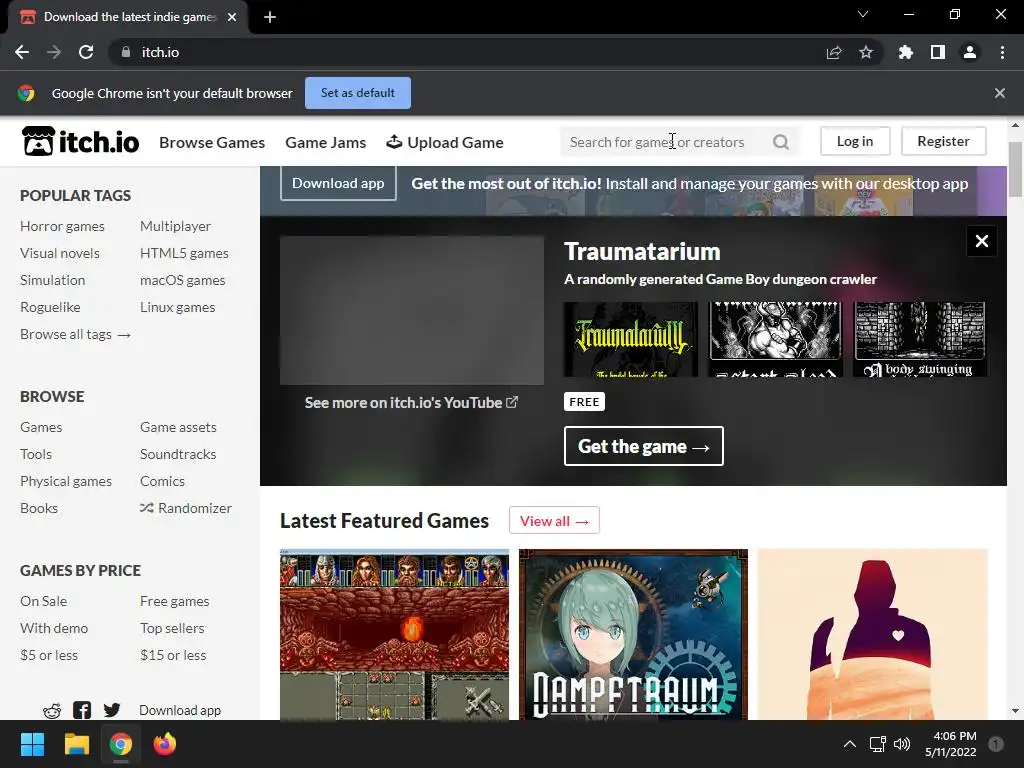Click Download app banner button

point(338,184)
